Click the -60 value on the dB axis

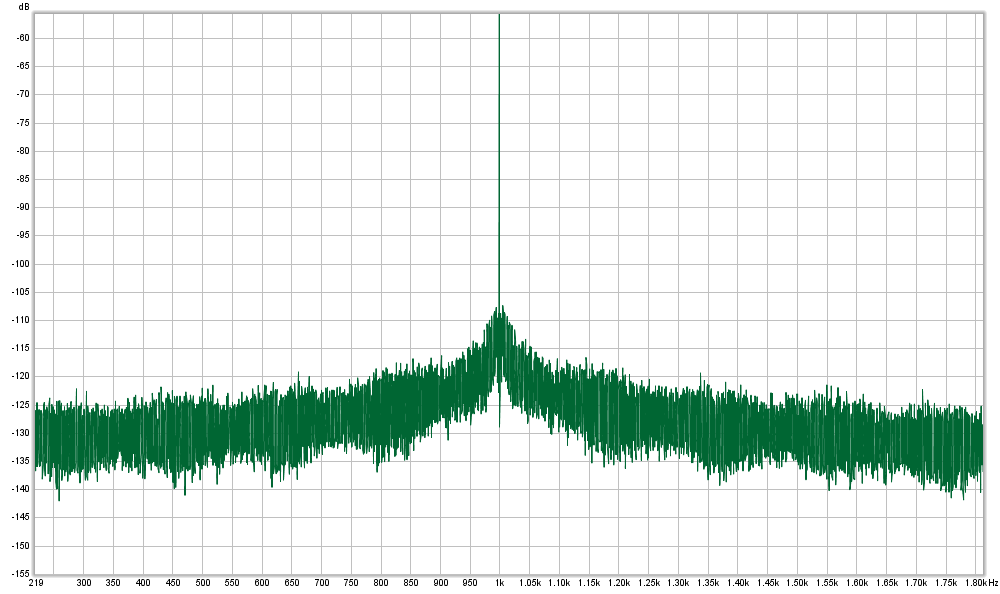(23, 38)
